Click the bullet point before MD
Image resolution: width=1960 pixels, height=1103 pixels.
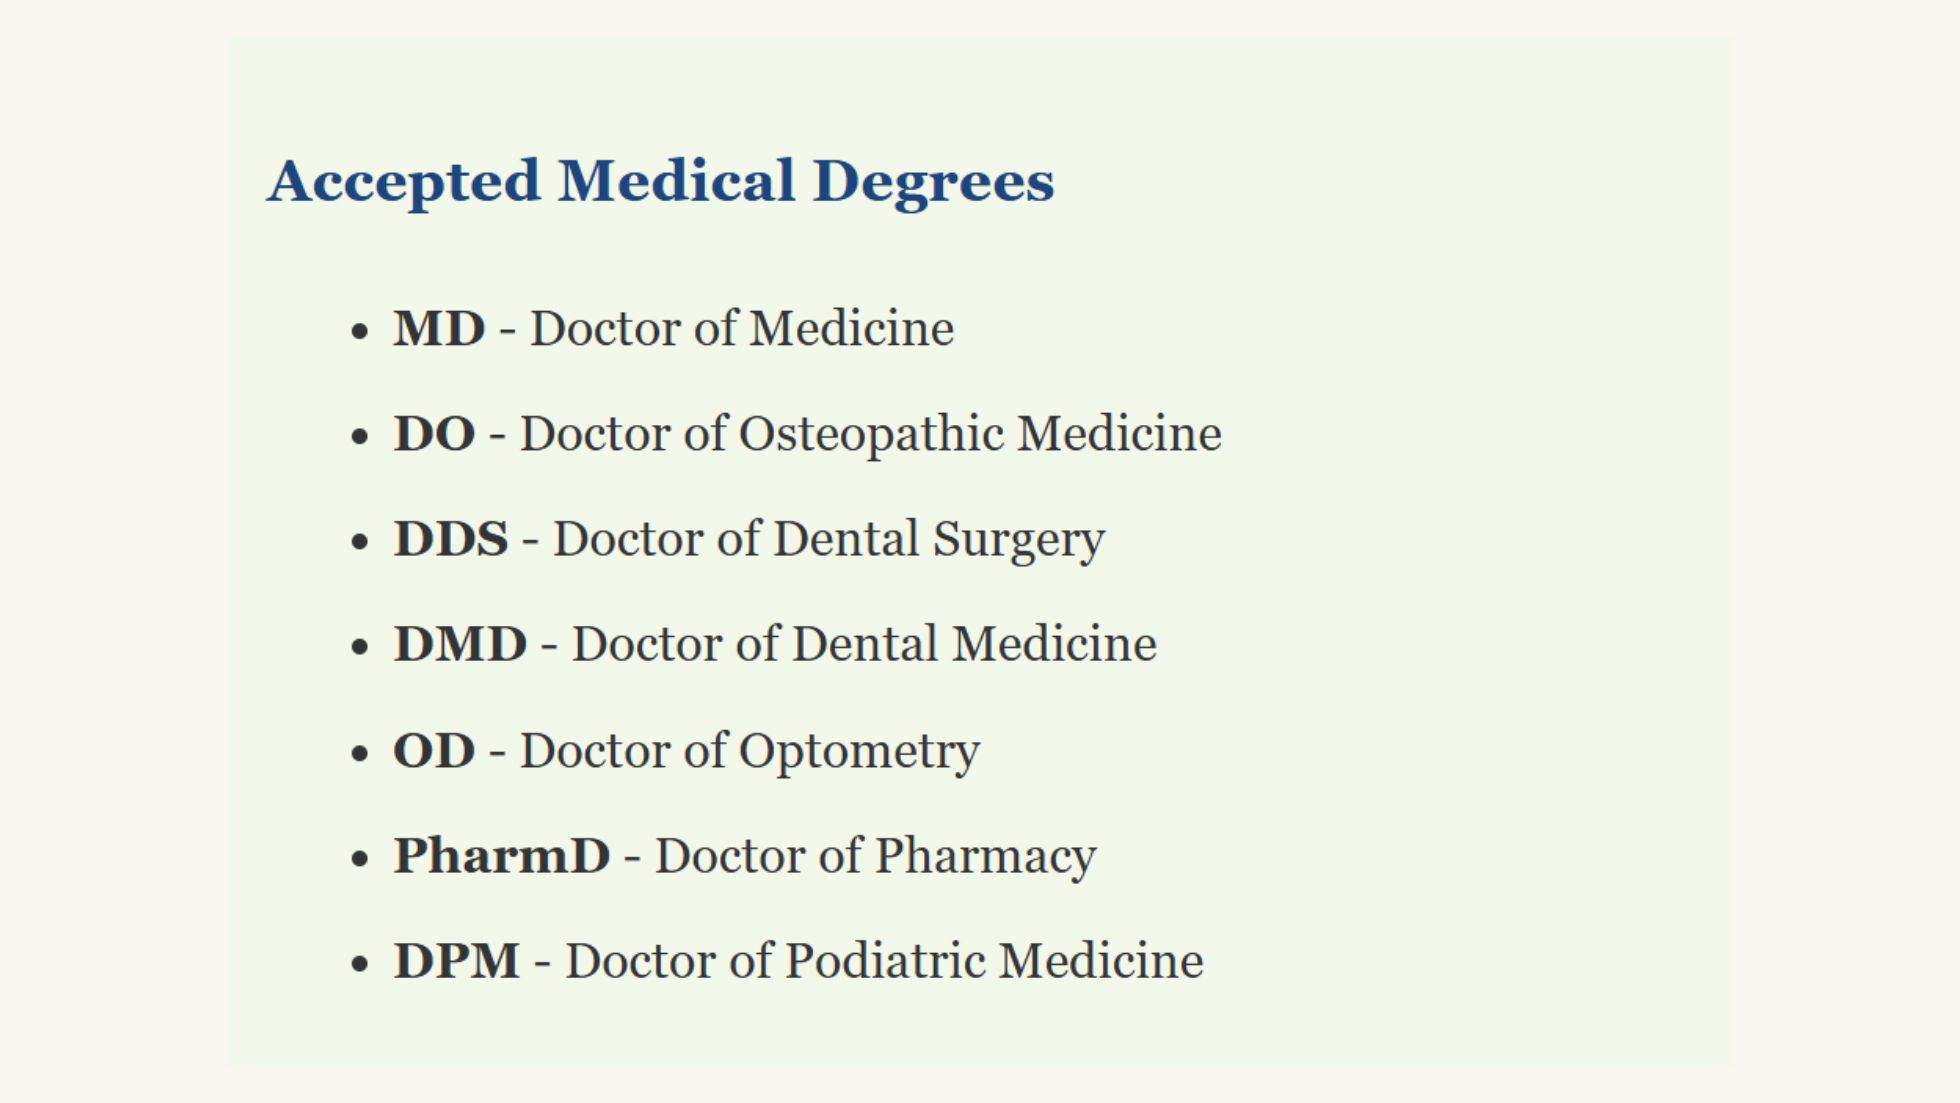point(361,331)
